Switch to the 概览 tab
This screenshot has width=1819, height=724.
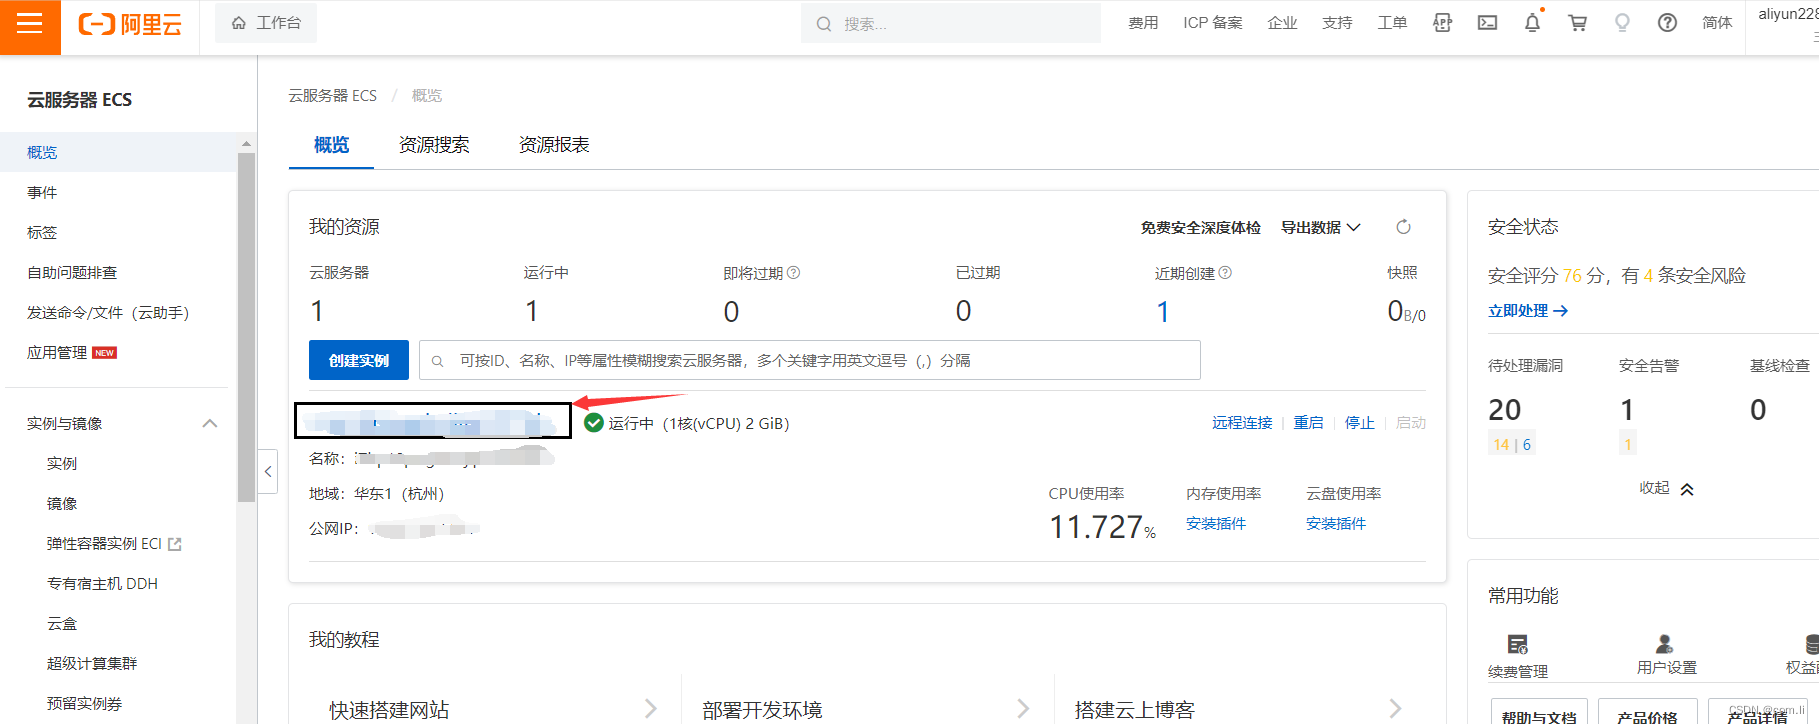coord(331,145)
